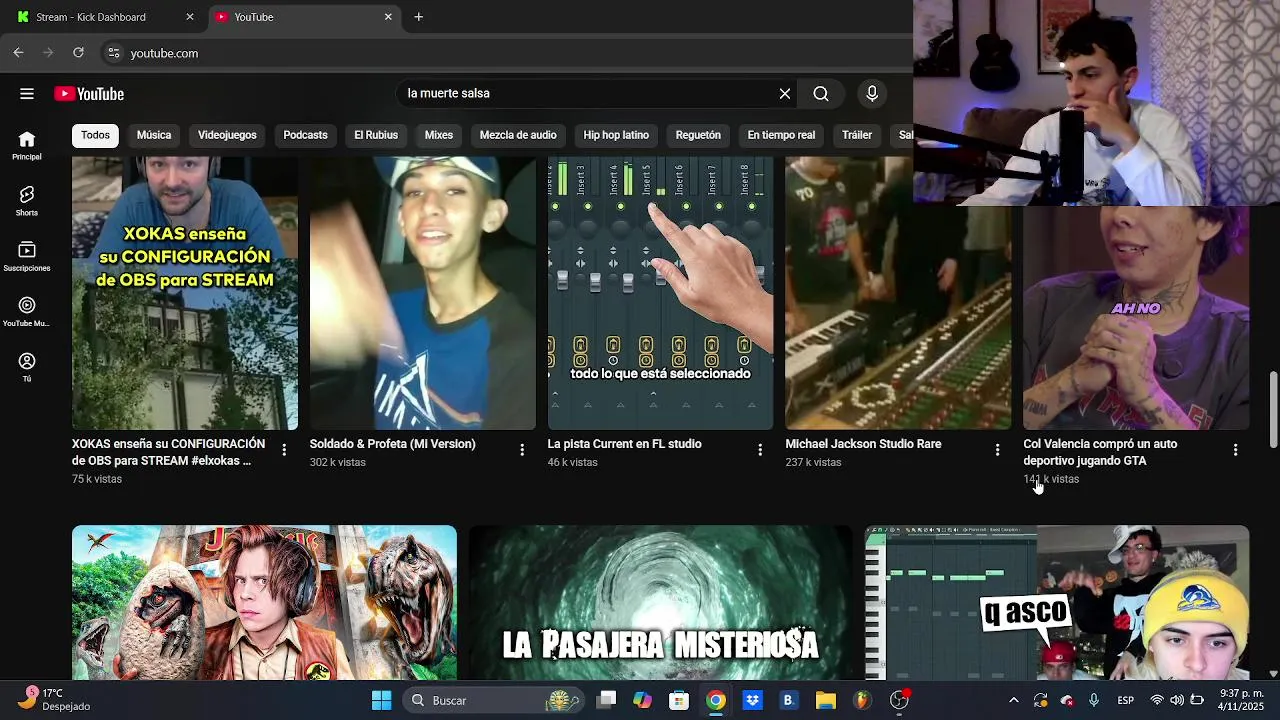Click the magnifier search button
Image resolution: width=1280 pixels, height=720 pixels.
pos(821,94)
